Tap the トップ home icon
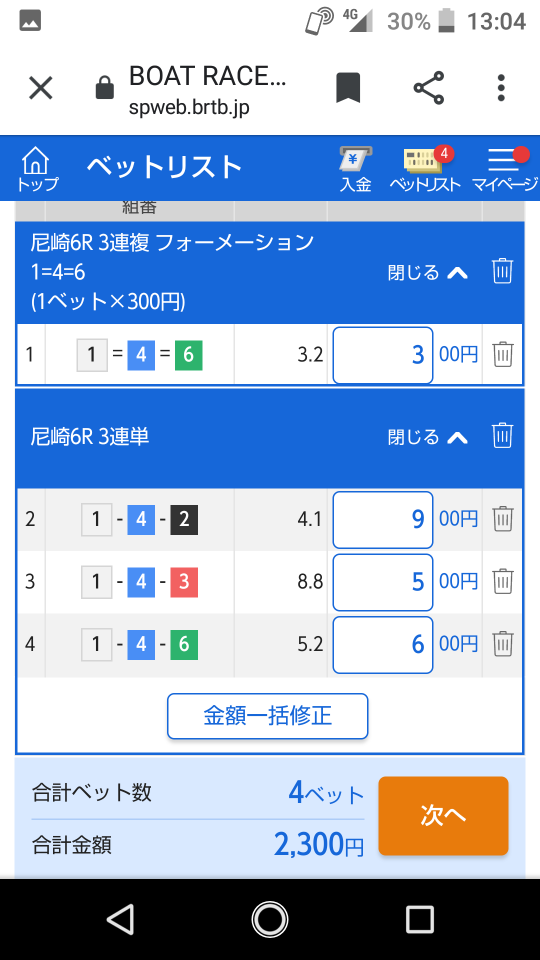This screenshot has height=960, width=540. click(37, 169)
